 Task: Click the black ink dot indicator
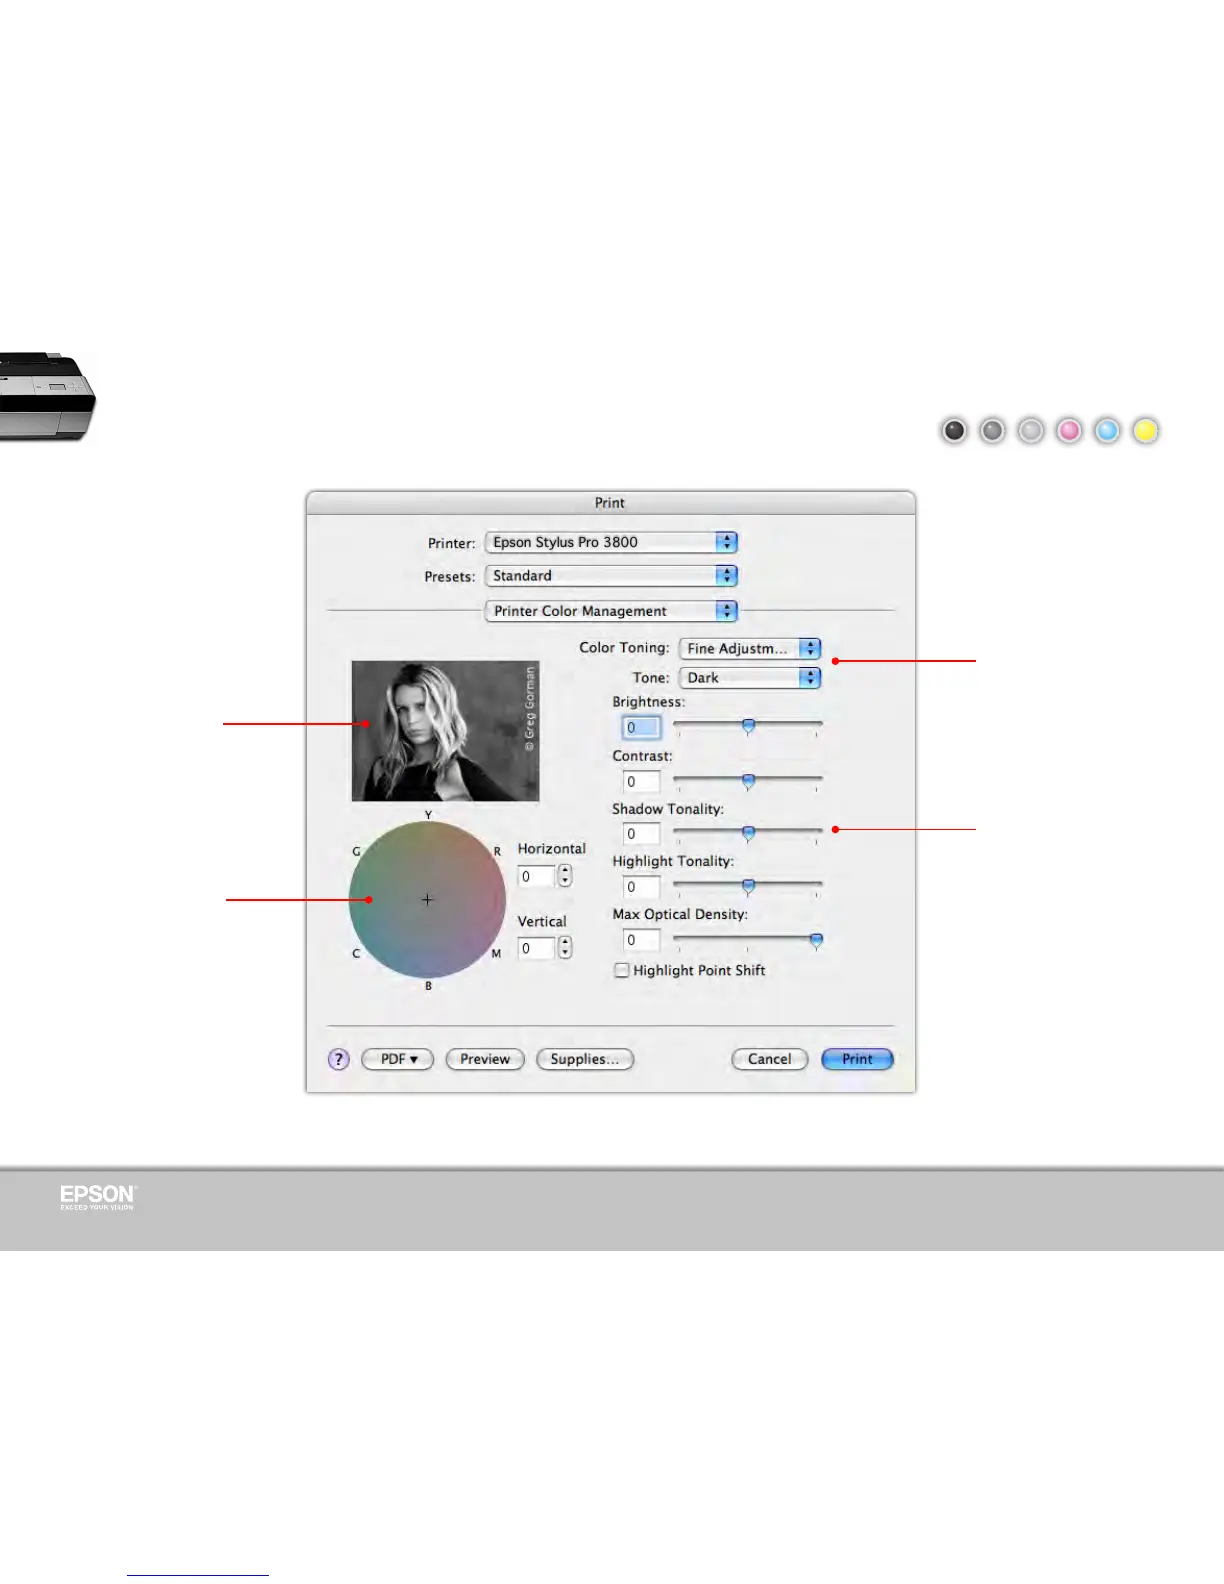(954, 430)
